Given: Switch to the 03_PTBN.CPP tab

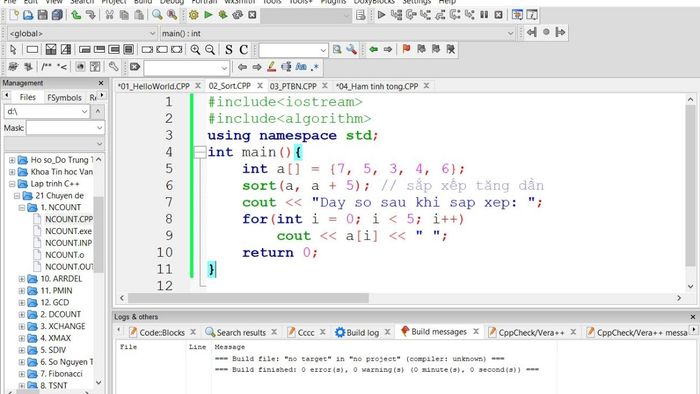Looking at the screenshot, I should tap(293, 86).
